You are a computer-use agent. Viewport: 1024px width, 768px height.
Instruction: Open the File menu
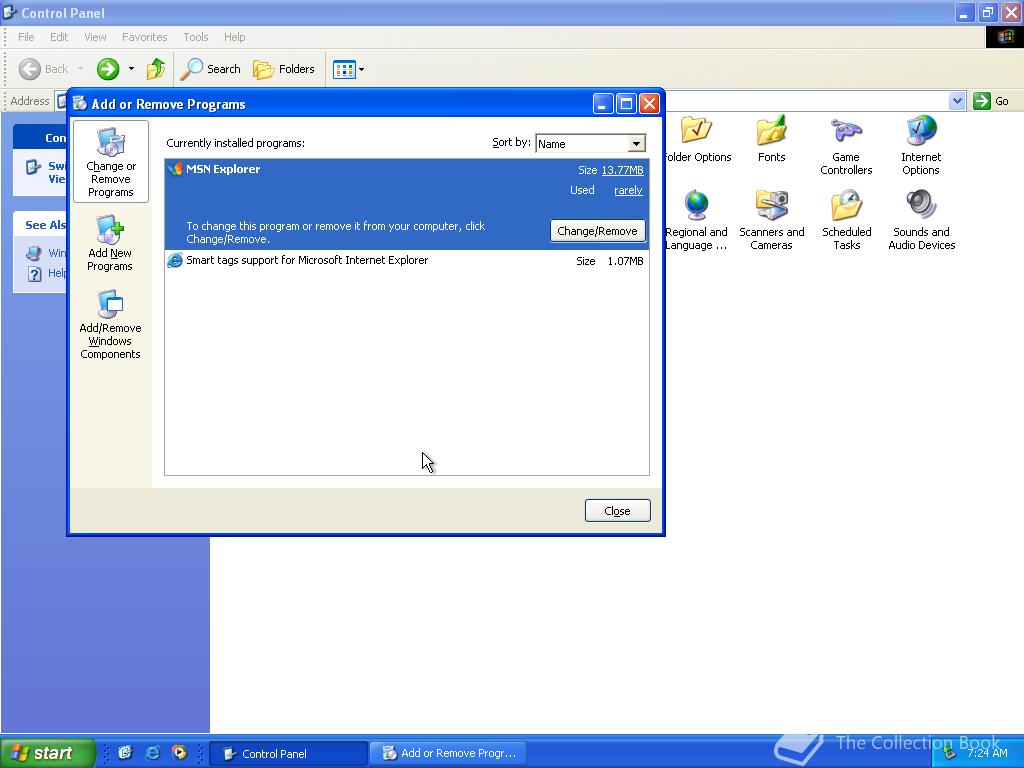coord(26,37)
